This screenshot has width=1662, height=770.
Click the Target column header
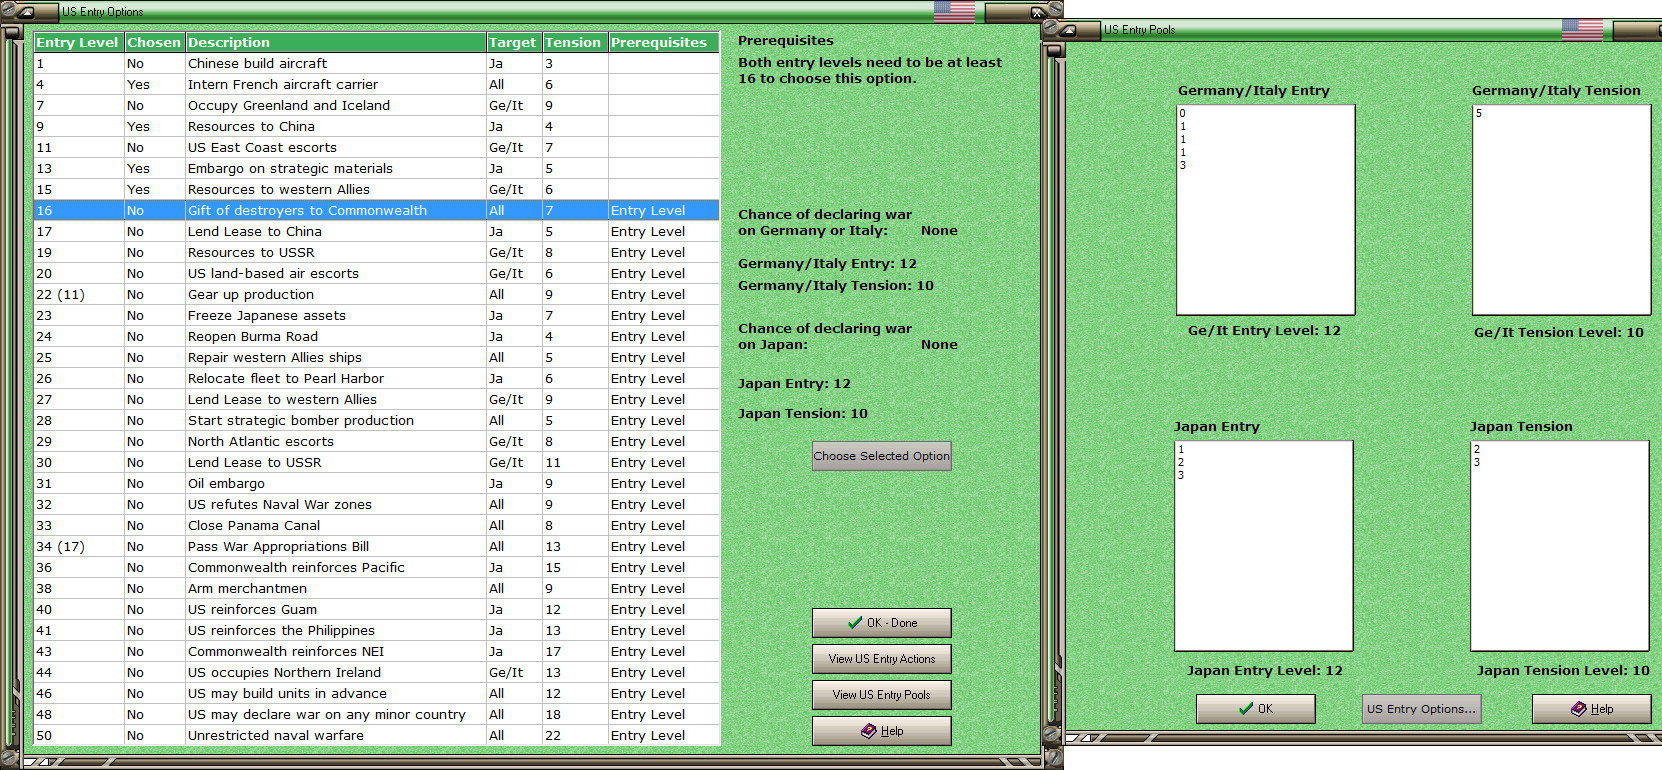[x=513, y=42]
